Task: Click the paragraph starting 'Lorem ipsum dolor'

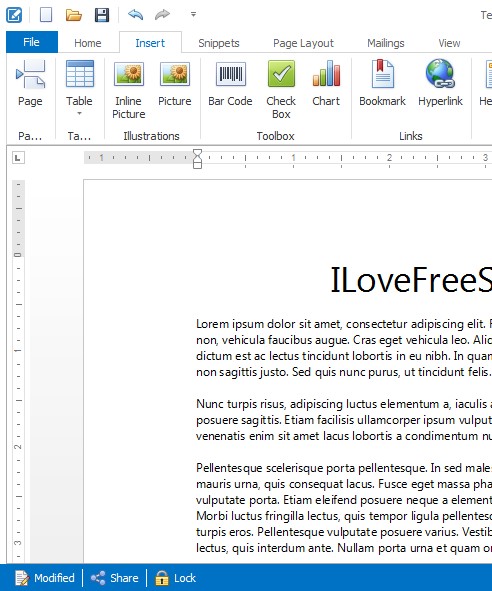Action: coord(344,348)
